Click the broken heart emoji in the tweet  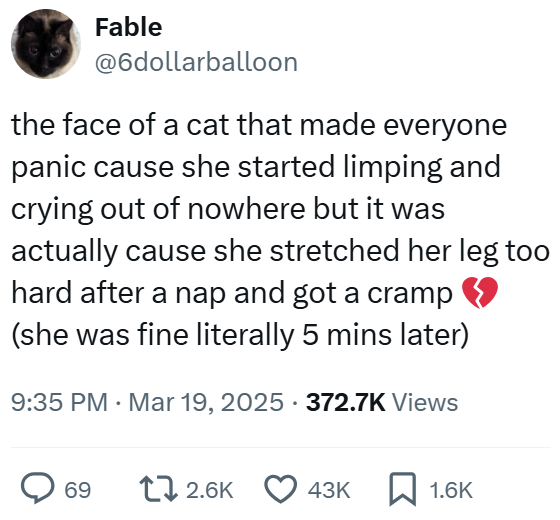[x=480, y=292]
